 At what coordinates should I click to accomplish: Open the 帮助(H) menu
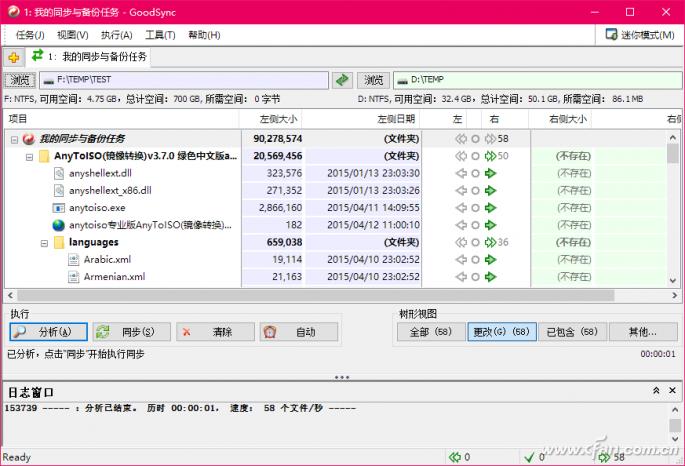204,35
